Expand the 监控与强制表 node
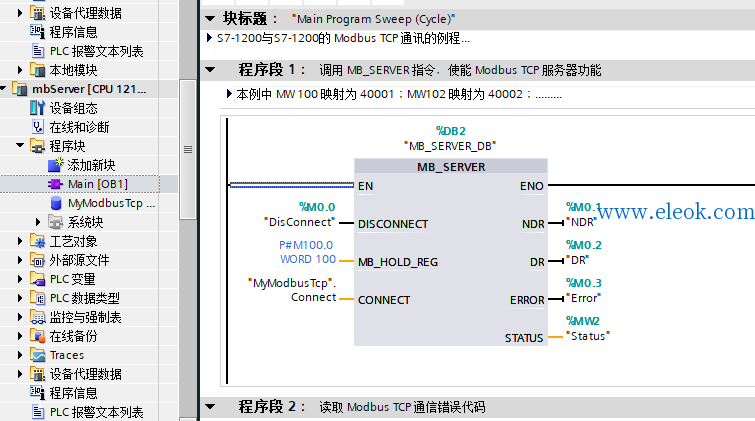The width and height of the screenshot is (755, 421). [20, 317]
